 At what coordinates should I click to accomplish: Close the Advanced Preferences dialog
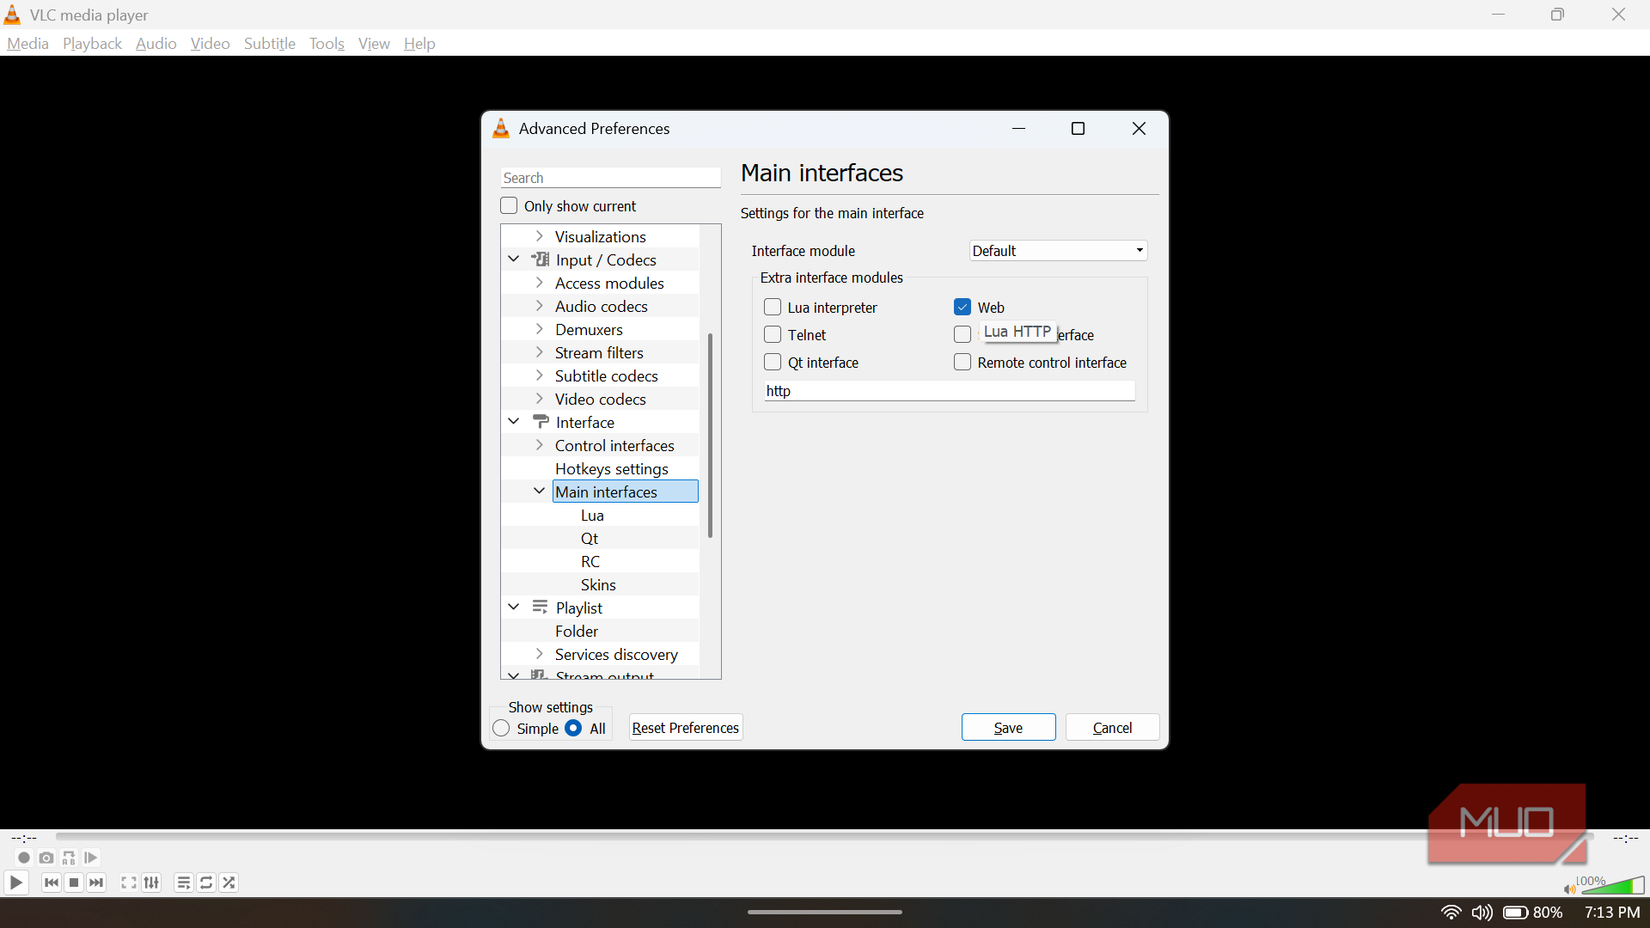[1139, 128]
